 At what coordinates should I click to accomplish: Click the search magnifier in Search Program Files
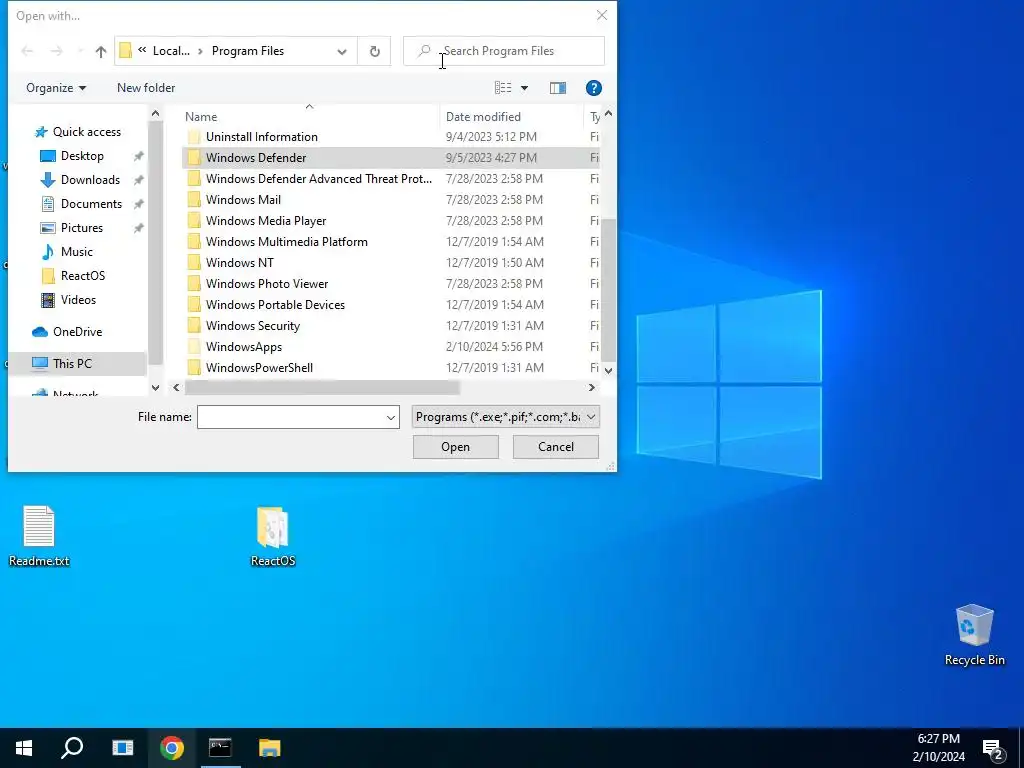pyautogui.click(x=424, y=50)
